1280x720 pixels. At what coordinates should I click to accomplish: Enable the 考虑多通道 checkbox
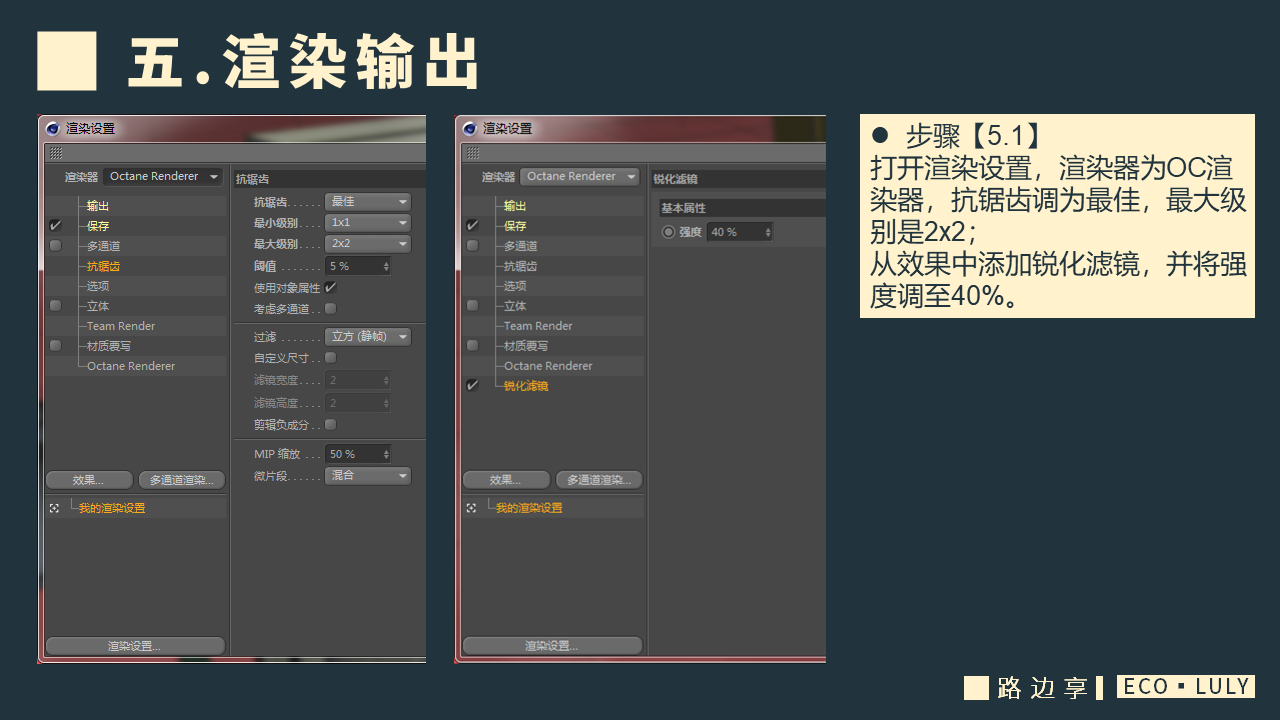(331, 309)
